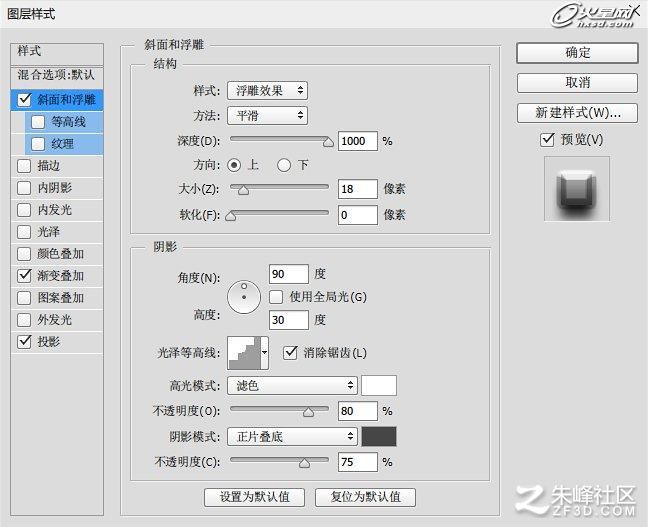Viewport: 648px width, 527px height.
Task: Uncheck 消除锯齿(L) checkbox
Action: click(x=290, y=353)
